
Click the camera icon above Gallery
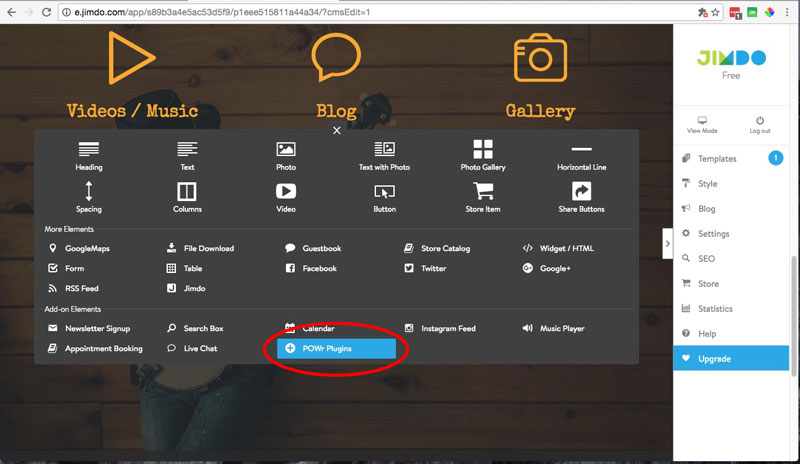coord(540,58)
